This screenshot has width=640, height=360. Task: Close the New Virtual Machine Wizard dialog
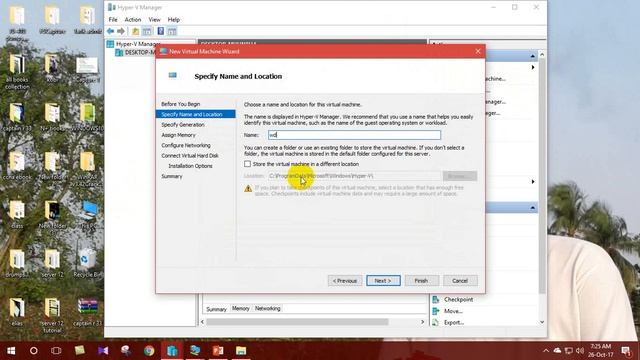[478, 51]
